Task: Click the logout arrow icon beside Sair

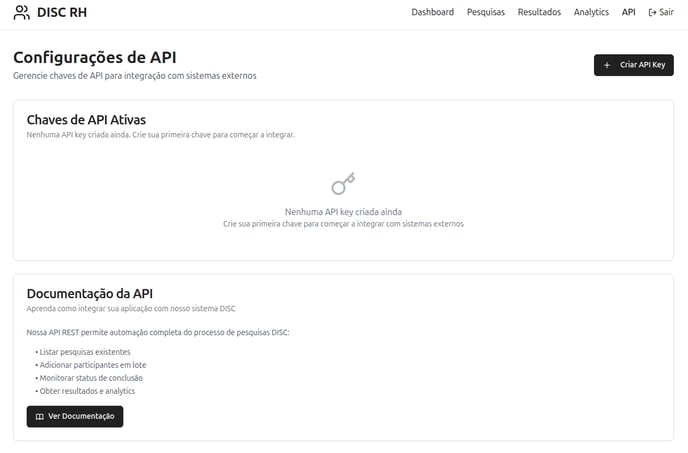Action: pyautogui.click(x=652, y=12)
